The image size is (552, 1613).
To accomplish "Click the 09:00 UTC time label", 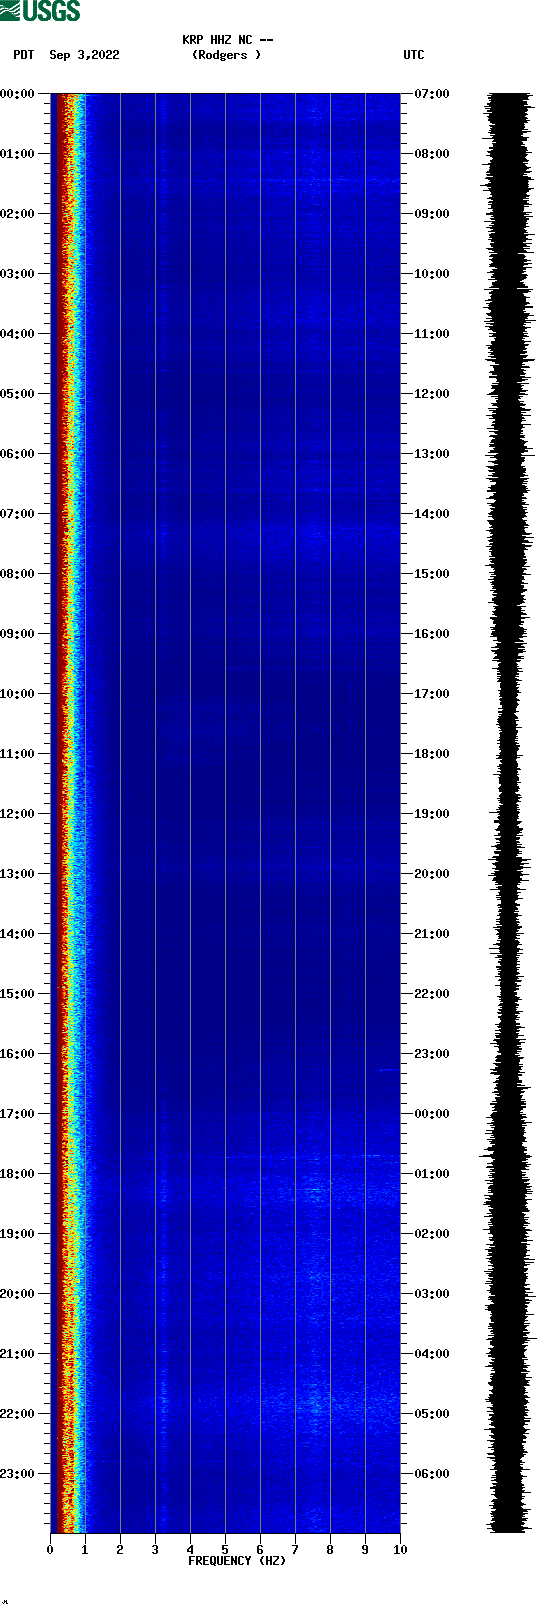I will [432, 214].
